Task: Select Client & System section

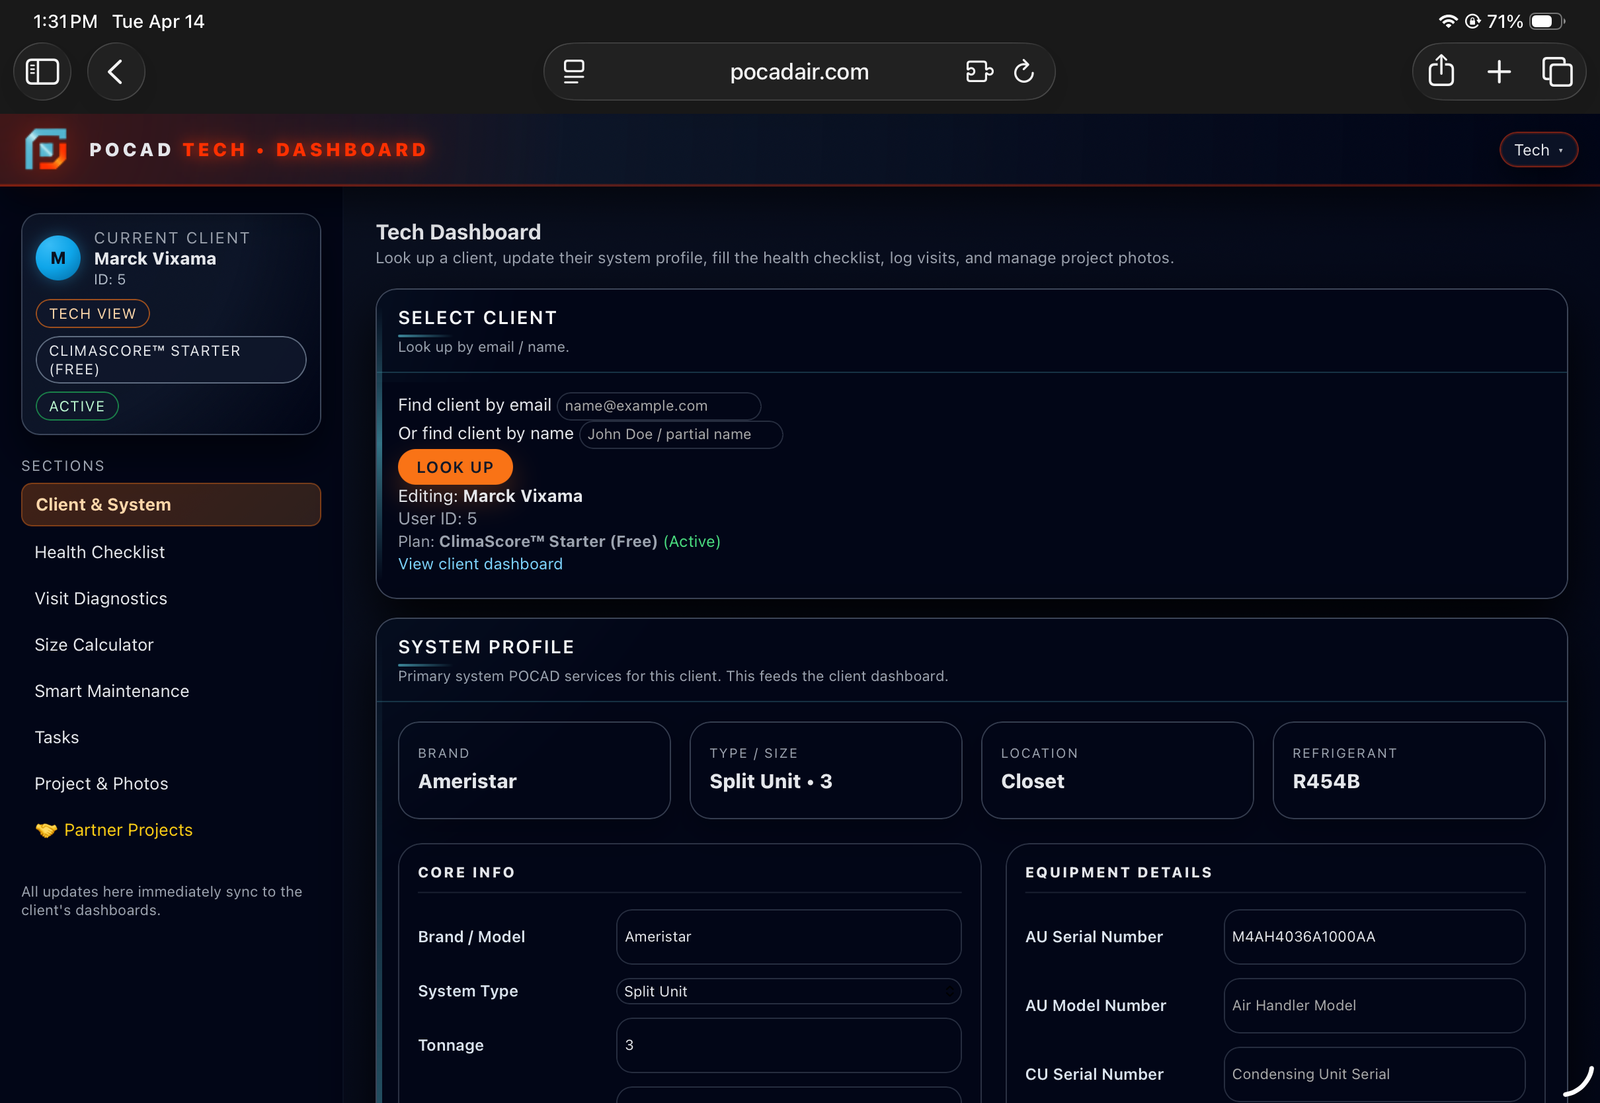Action: pos(171,505)
